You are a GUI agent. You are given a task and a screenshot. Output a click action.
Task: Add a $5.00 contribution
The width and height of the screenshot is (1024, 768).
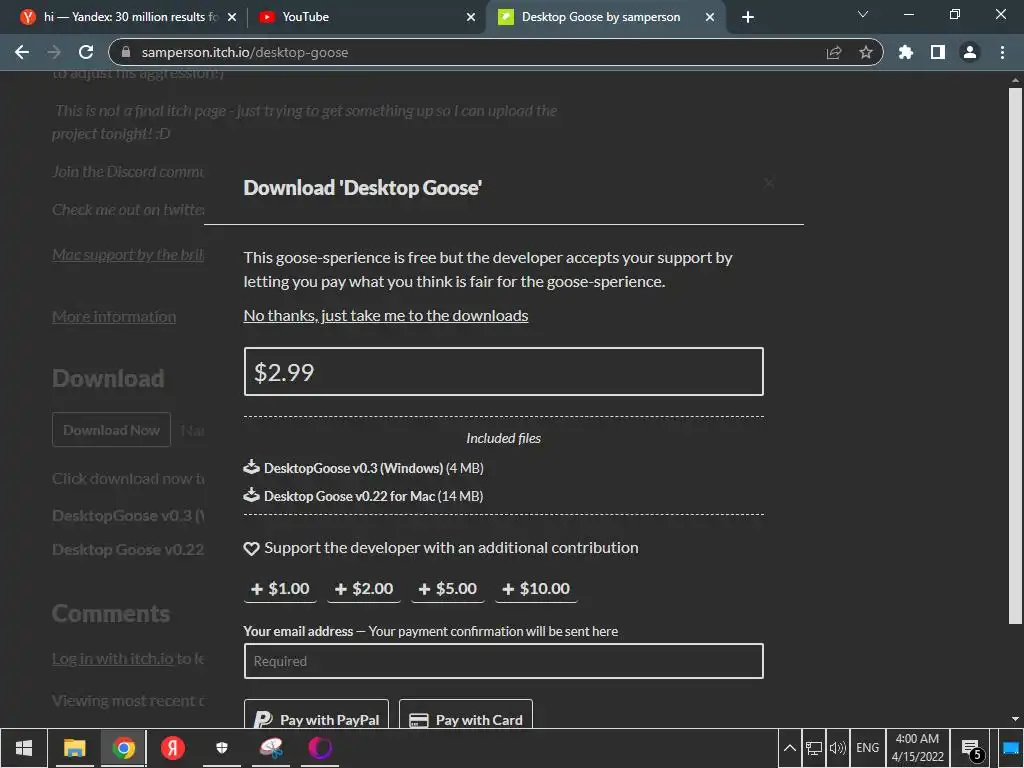point(447,588)
